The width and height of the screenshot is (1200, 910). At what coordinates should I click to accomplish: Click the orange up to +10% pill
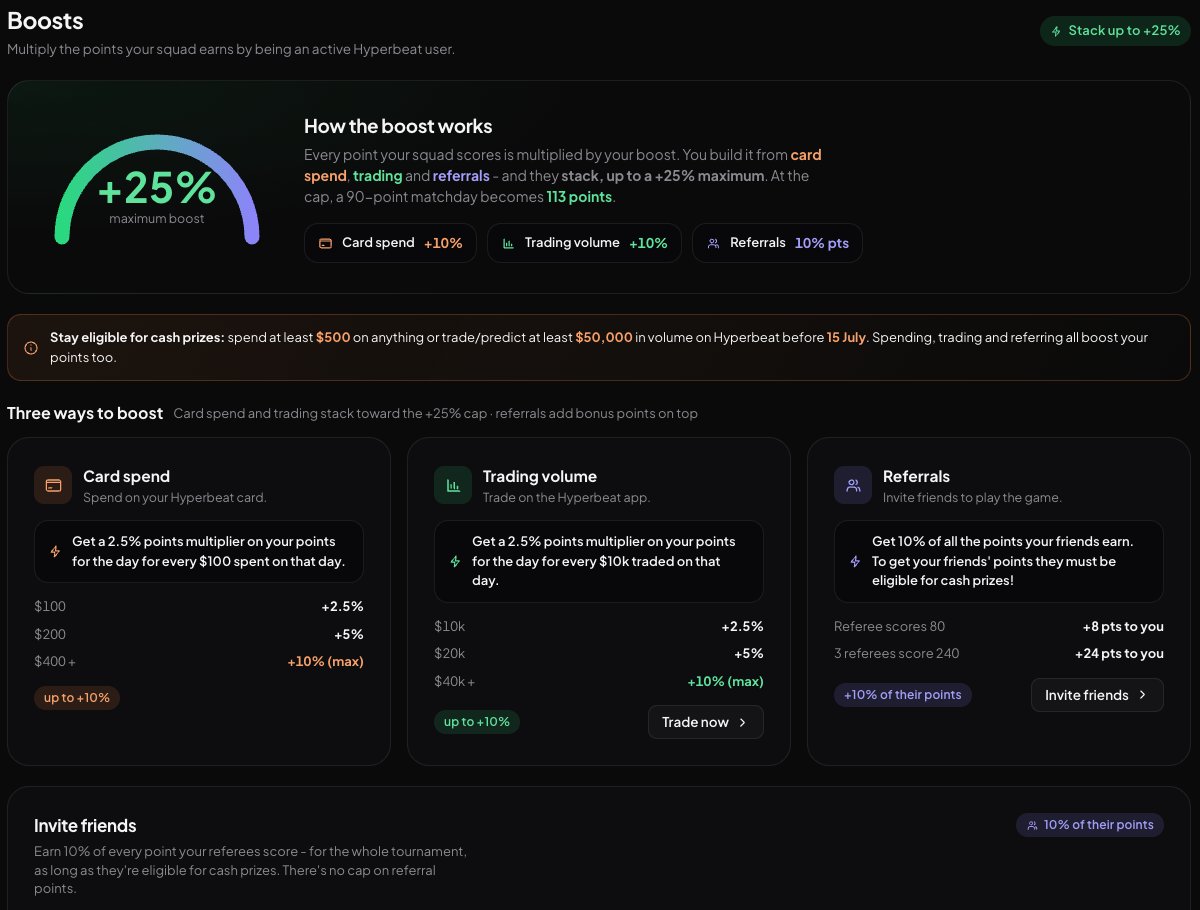(x=77, y=698)
